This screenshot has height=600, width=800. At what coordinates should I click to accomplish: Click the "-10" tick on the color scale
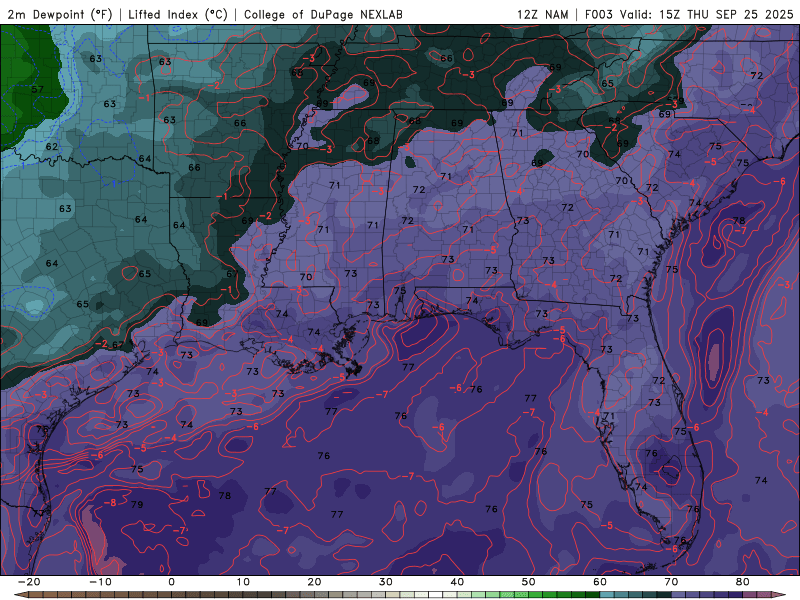coord(100,582)
